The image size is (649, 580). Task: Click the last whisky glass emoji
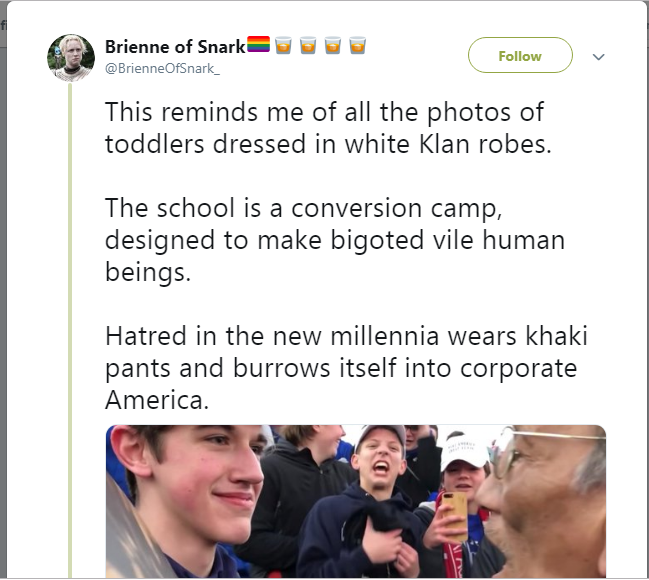358,45
